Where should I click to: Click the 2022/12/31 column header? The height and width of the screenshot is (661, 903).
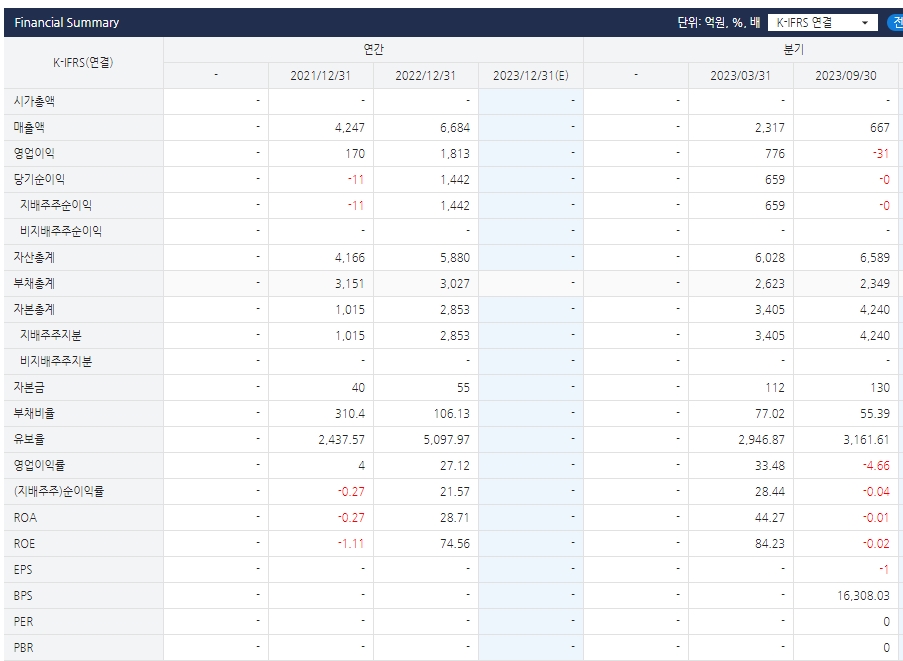pos(425,75)
